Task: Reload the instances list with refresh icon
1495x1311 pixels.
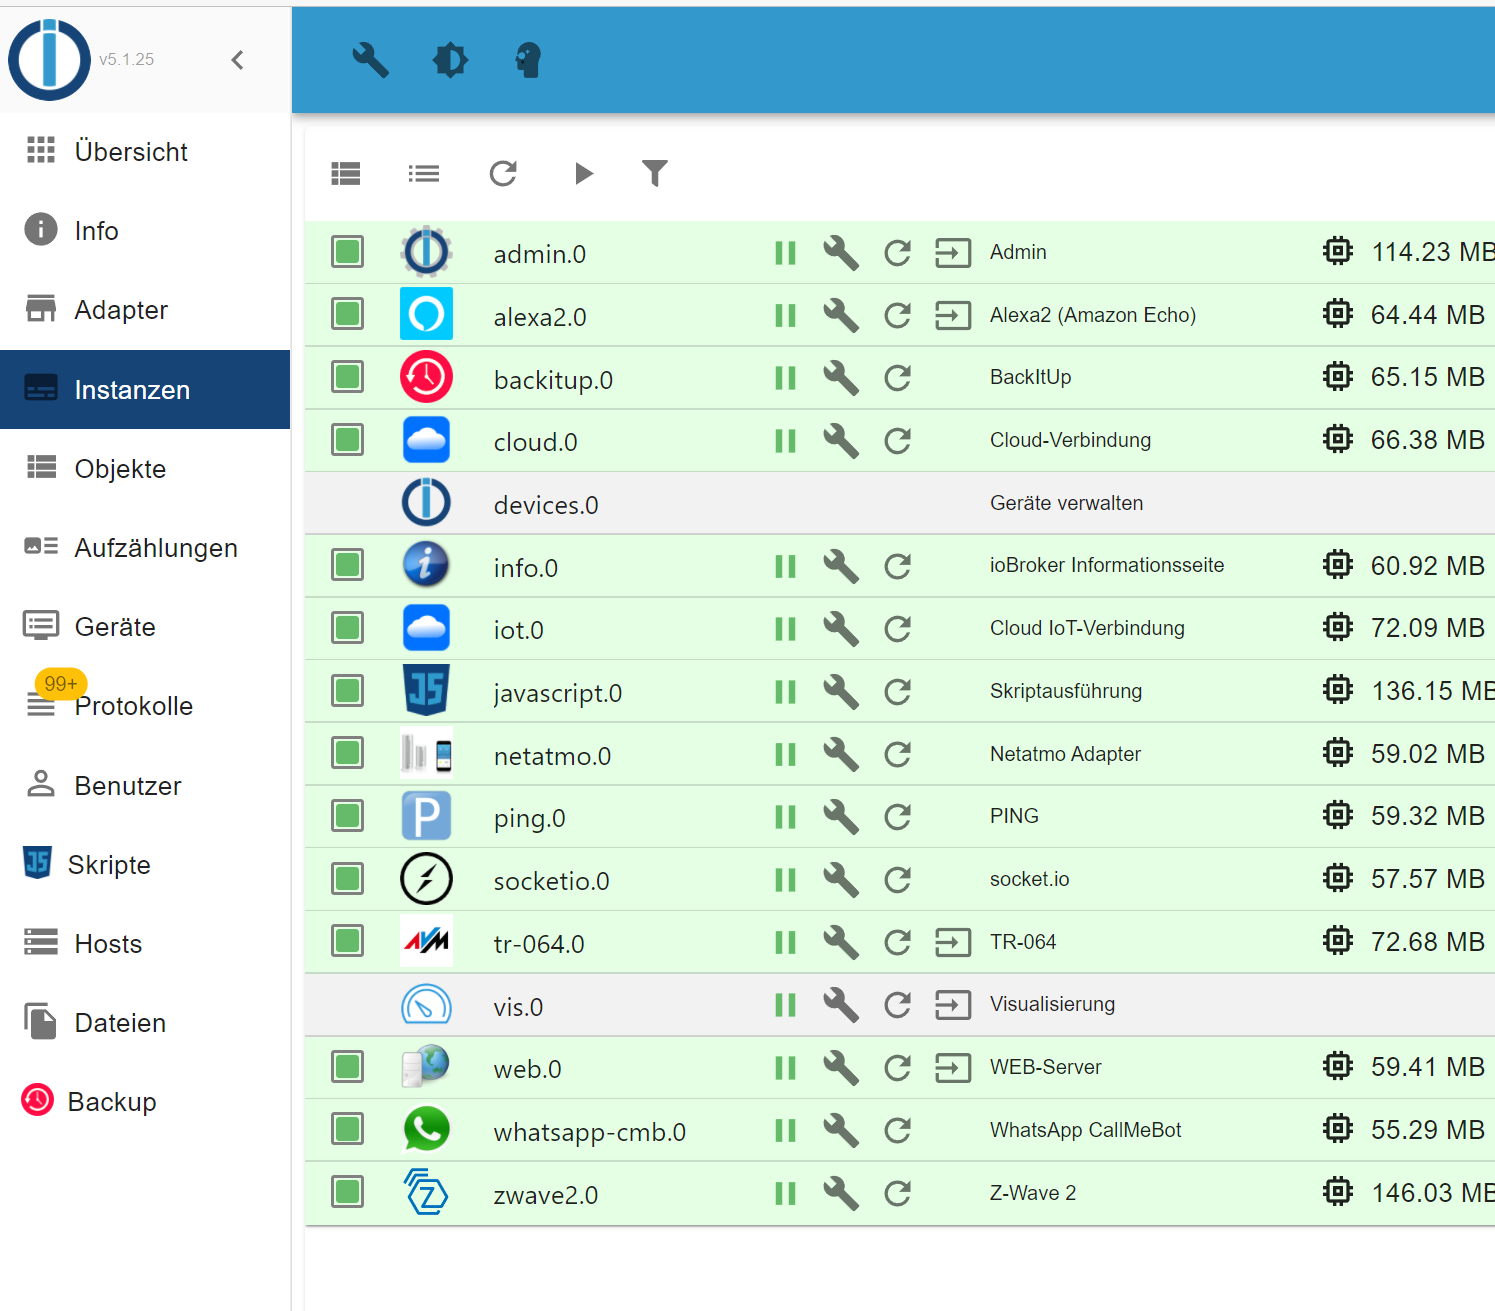Action: (503, 173)
